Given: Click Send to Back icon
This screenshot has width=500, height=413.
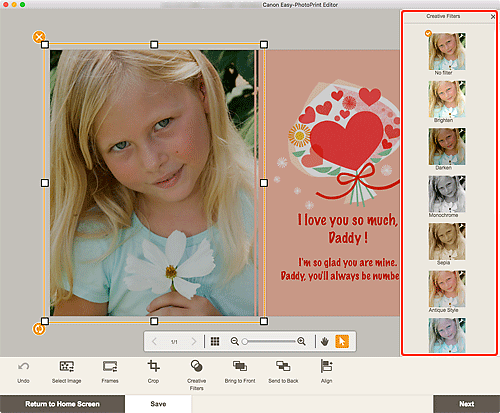Looking at the screenshot, I should pyautogui.click(x=283, y=366).
